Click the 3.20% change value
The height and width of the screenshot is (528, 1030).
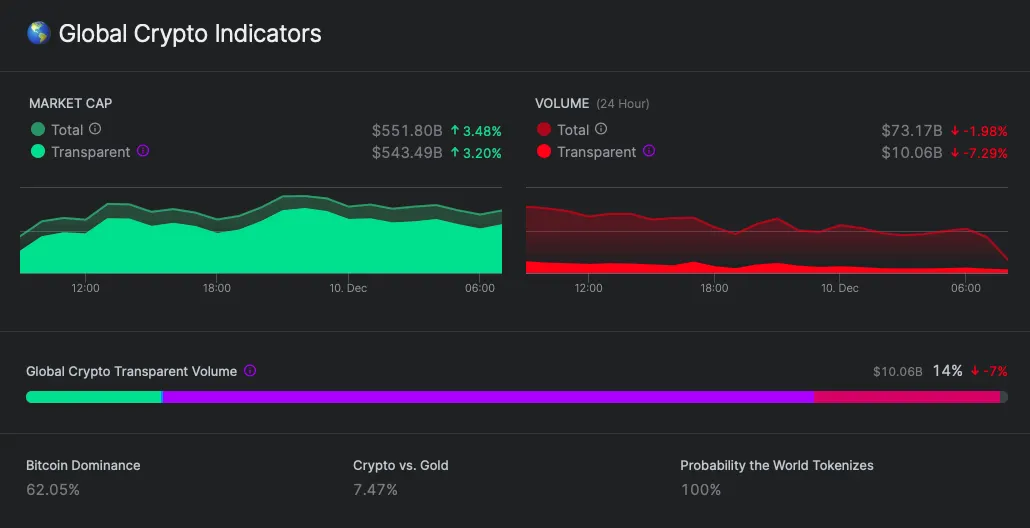click(x=482, y=153)
